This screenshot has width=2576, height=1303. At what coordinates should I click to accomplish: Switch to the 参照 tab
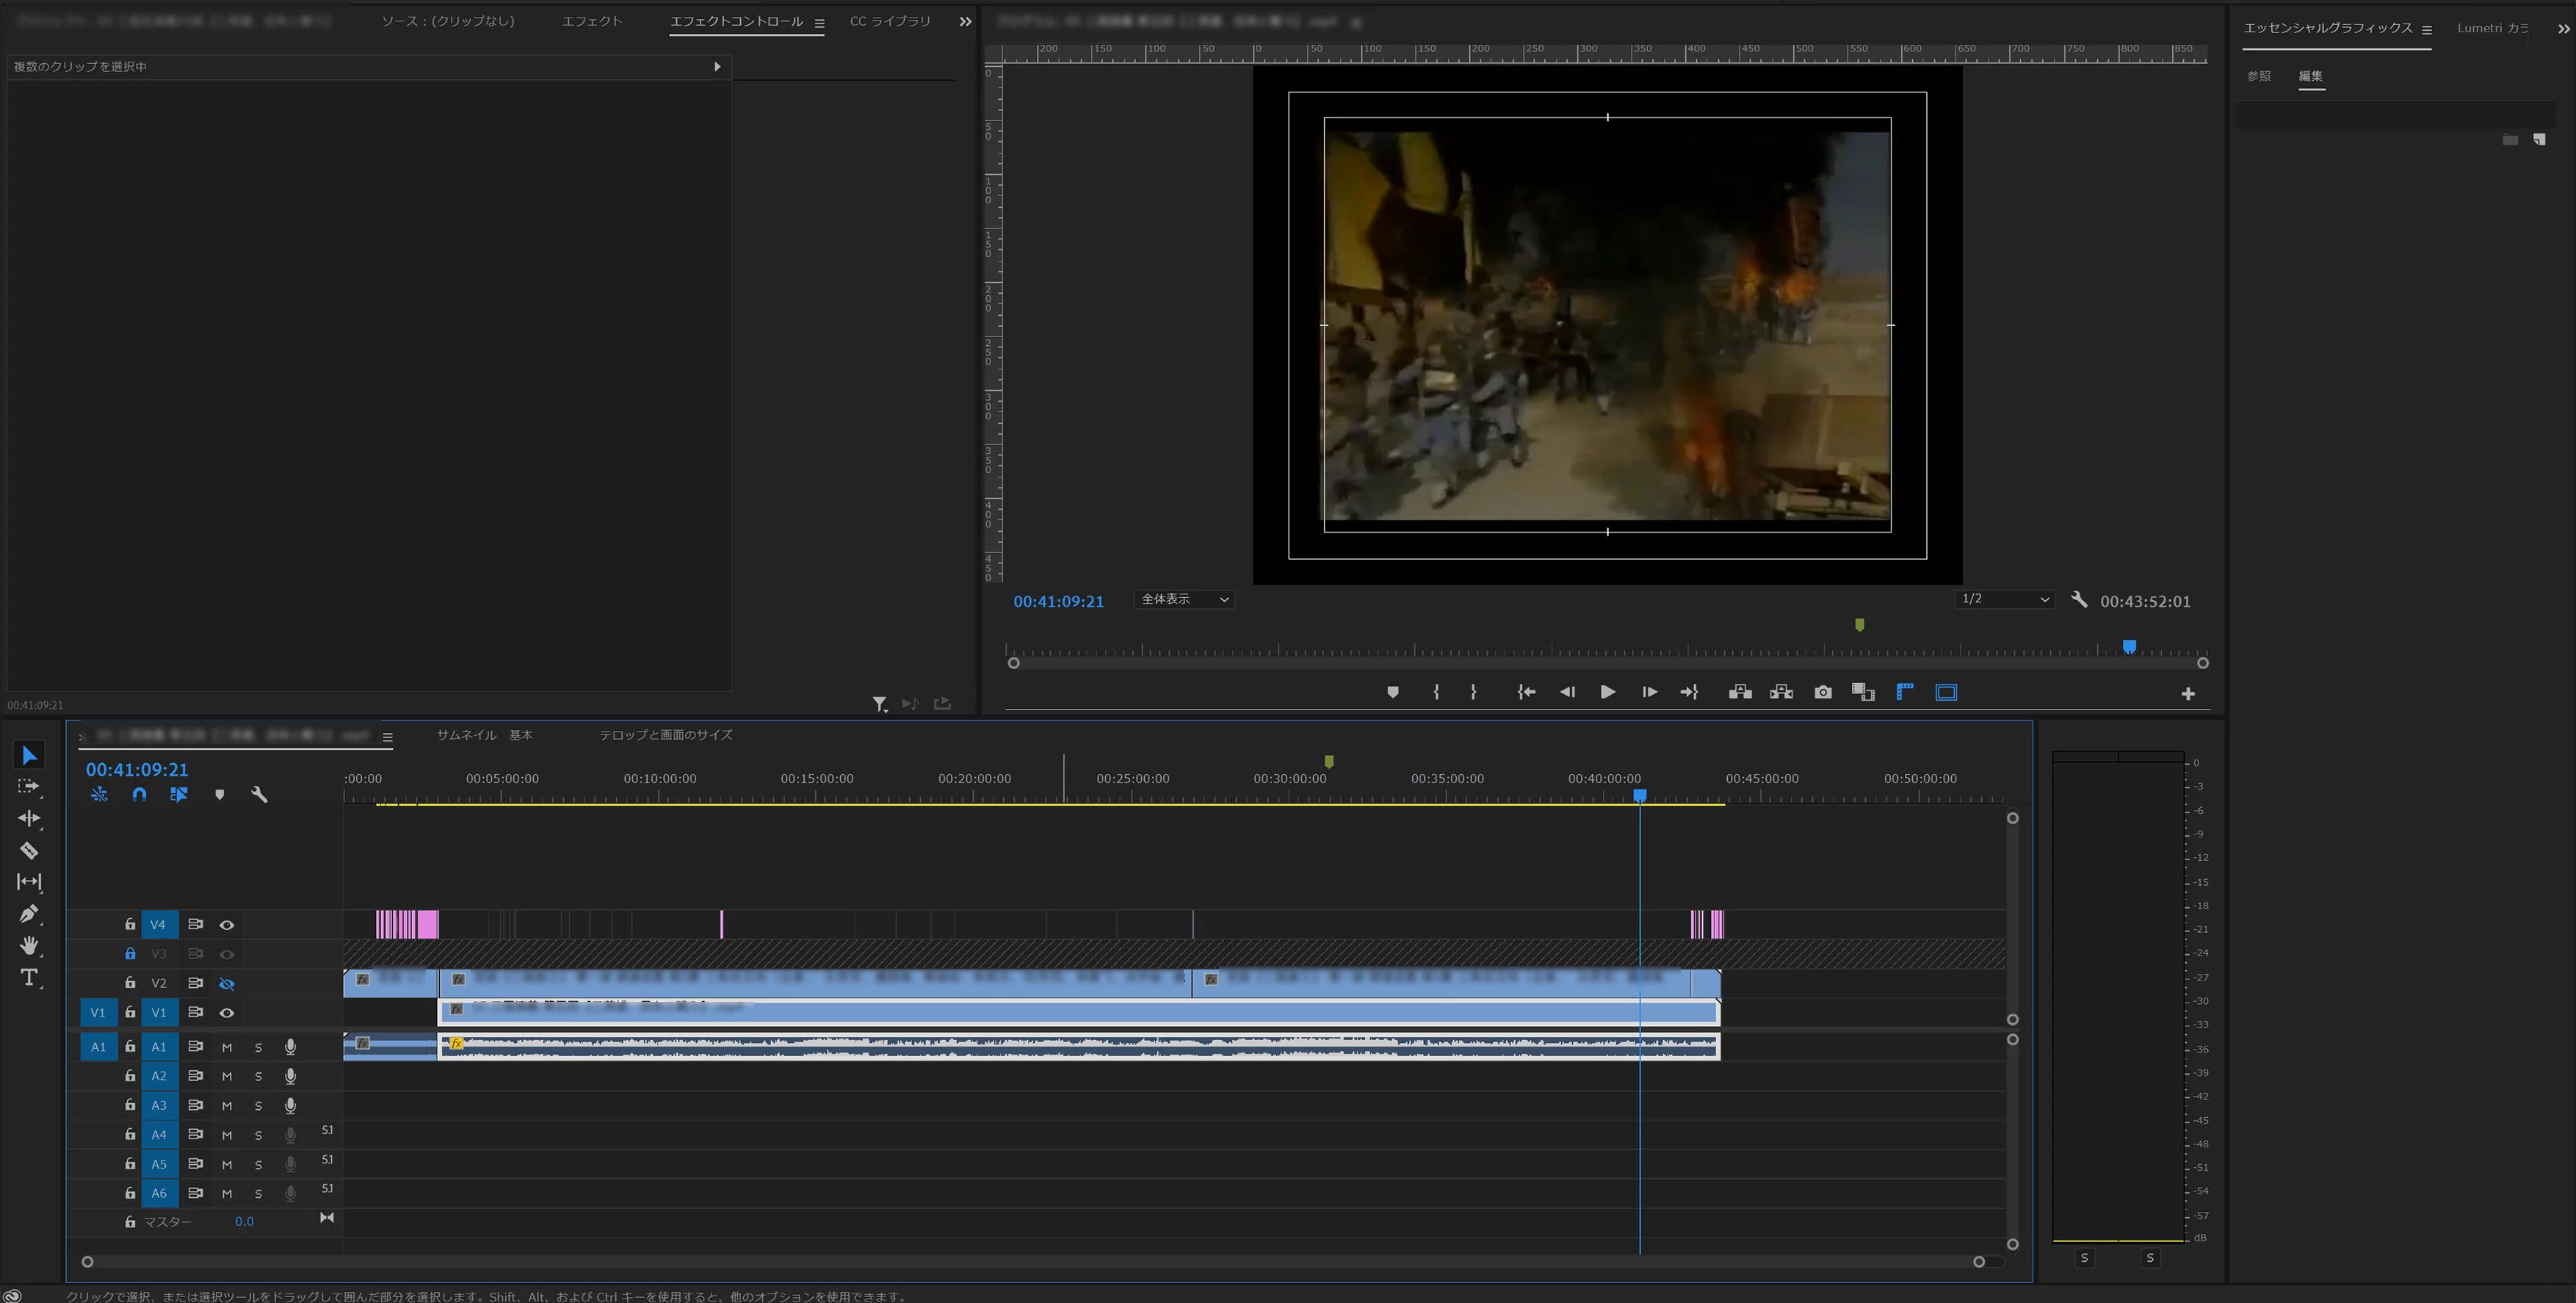tap(2258, 76)
